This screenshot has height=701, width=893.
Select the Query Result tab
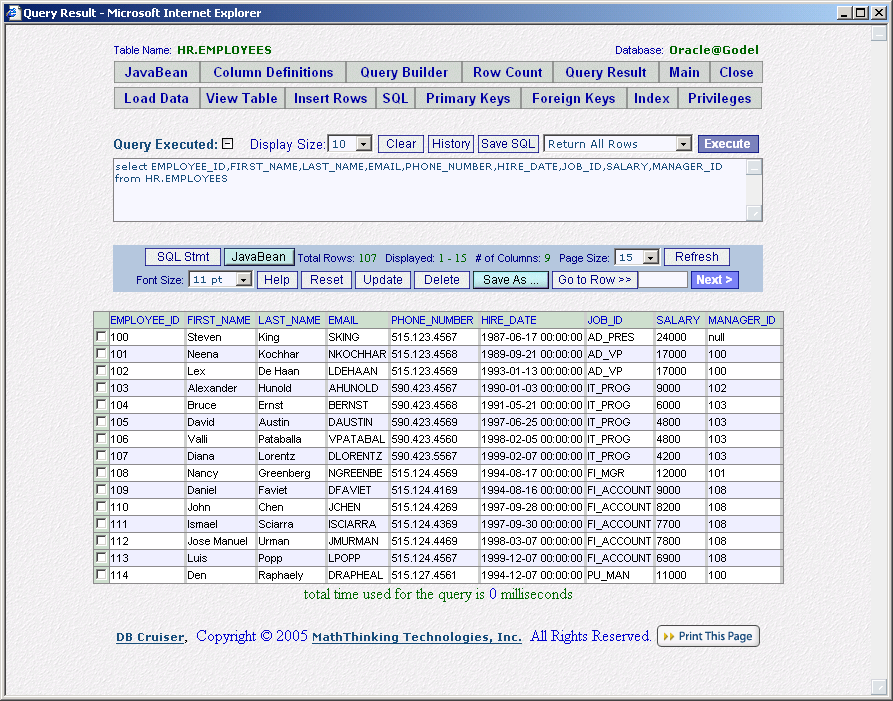pos(606,72)
